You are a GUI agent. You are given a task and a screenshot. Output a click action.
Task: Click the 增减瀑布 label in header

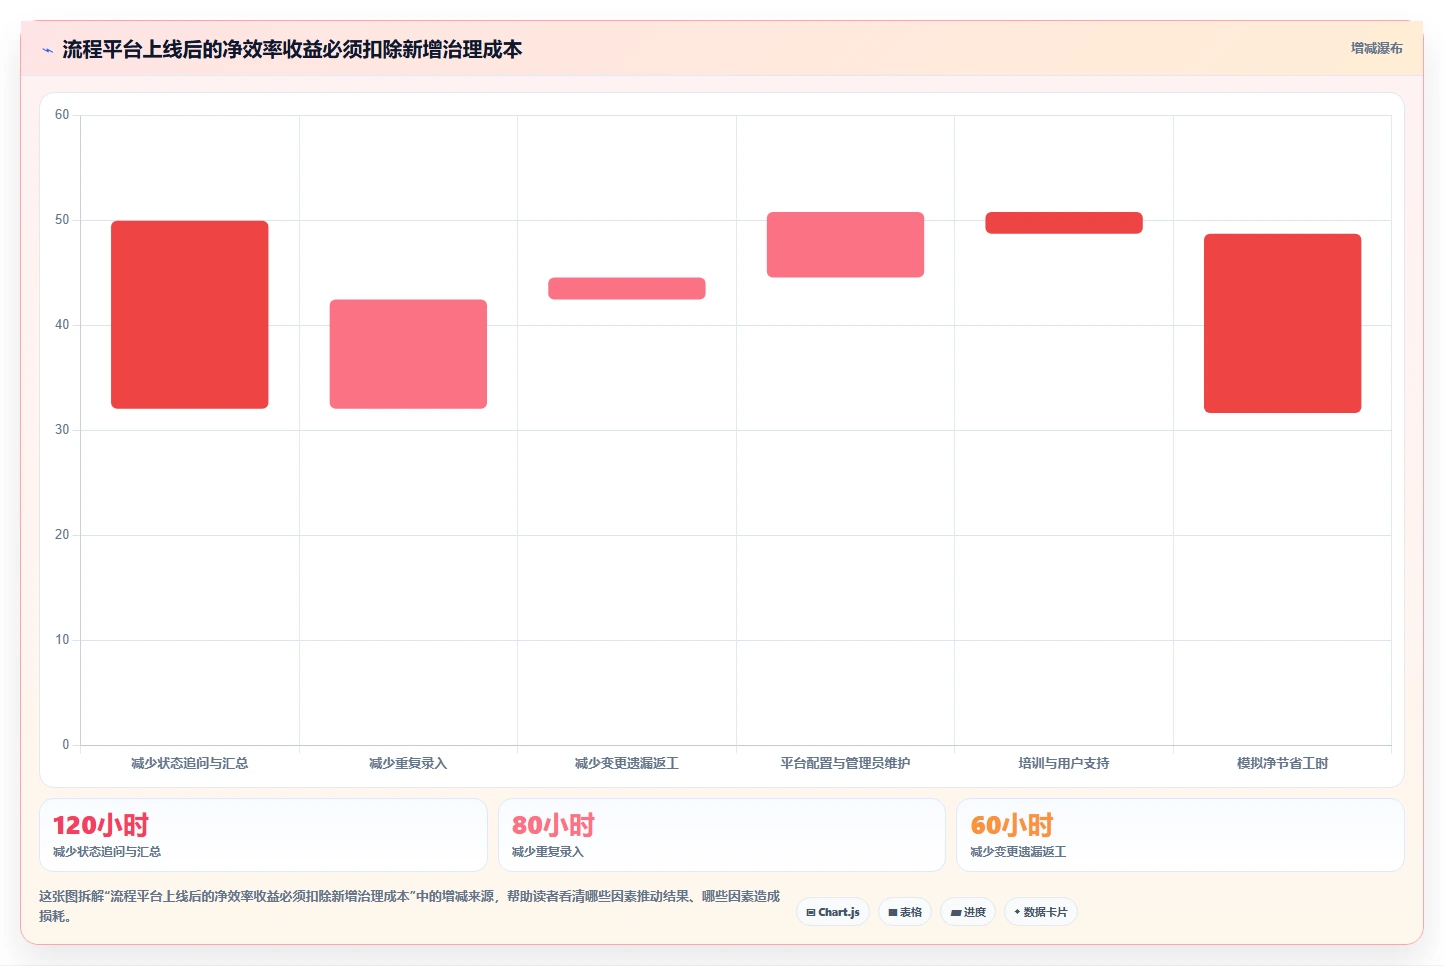[x=1376, y=48]
